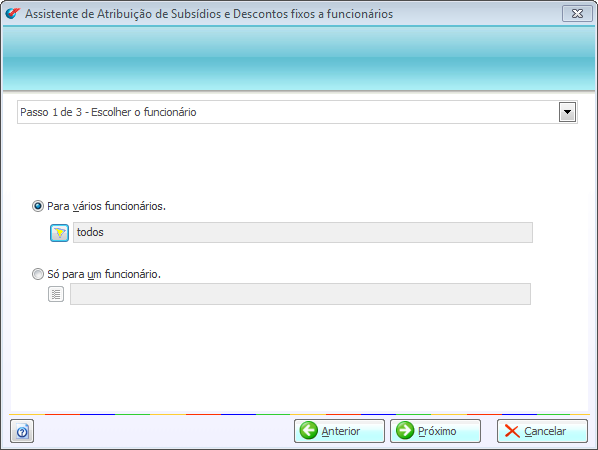Viewport: 598px width, 450px height.
Task: Open the employee list lookup icon
Action: tap(56, 294)
